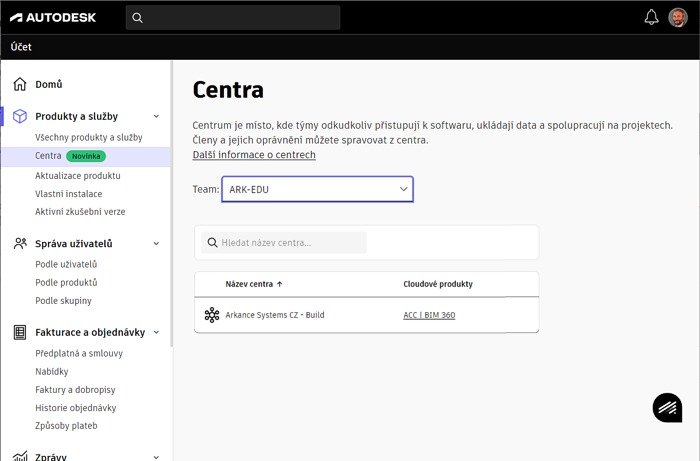The image size is (700, 461).
Task: Click the Produkty a služby cube icon
Action: pos(20,117)
